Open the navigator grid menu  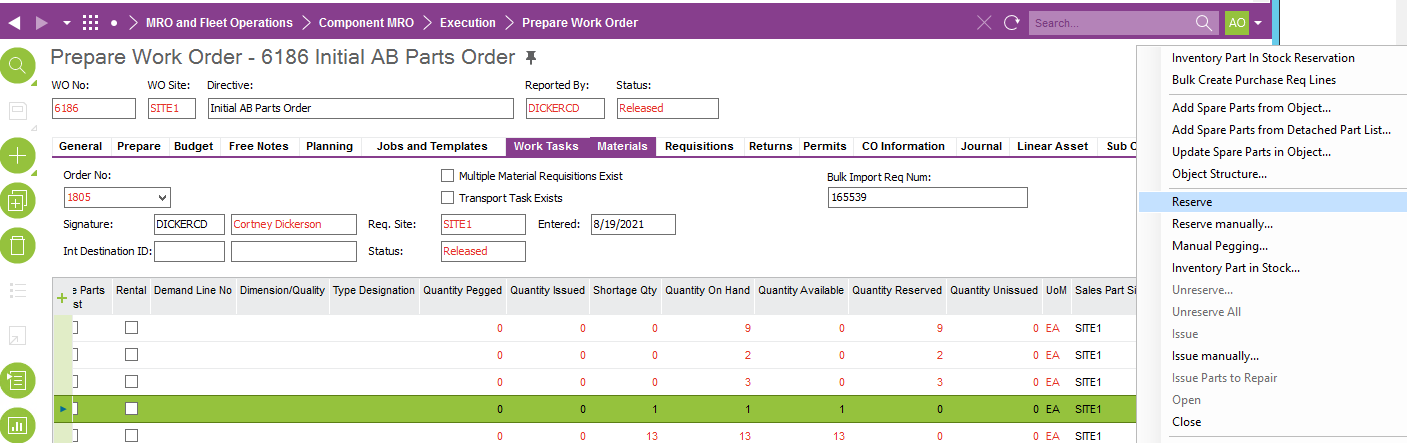(91, 22)
